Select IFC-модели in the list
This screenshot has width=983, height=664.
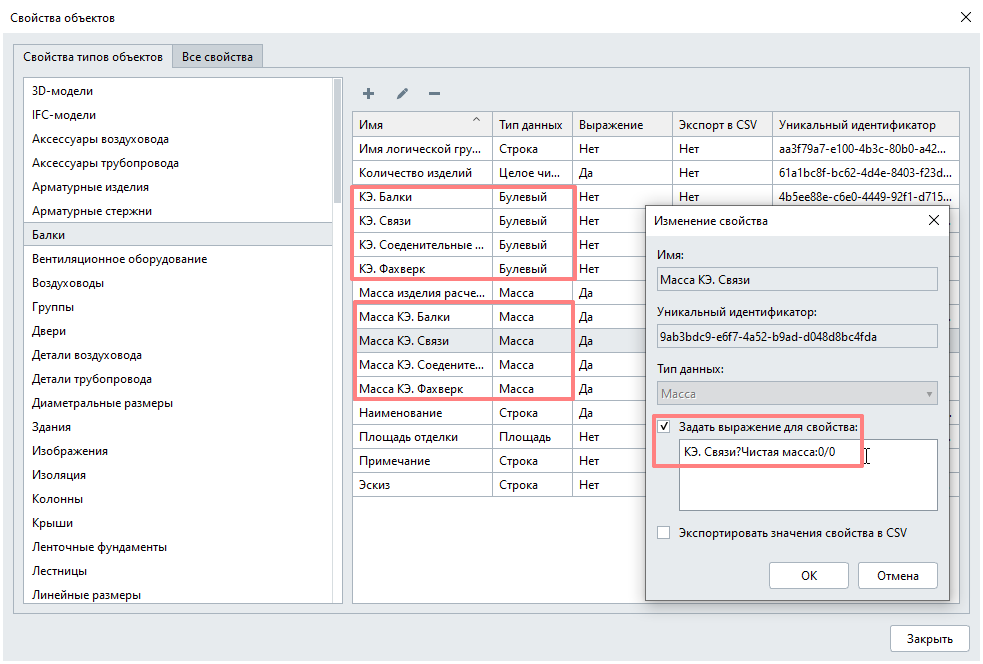coord(178,115)
